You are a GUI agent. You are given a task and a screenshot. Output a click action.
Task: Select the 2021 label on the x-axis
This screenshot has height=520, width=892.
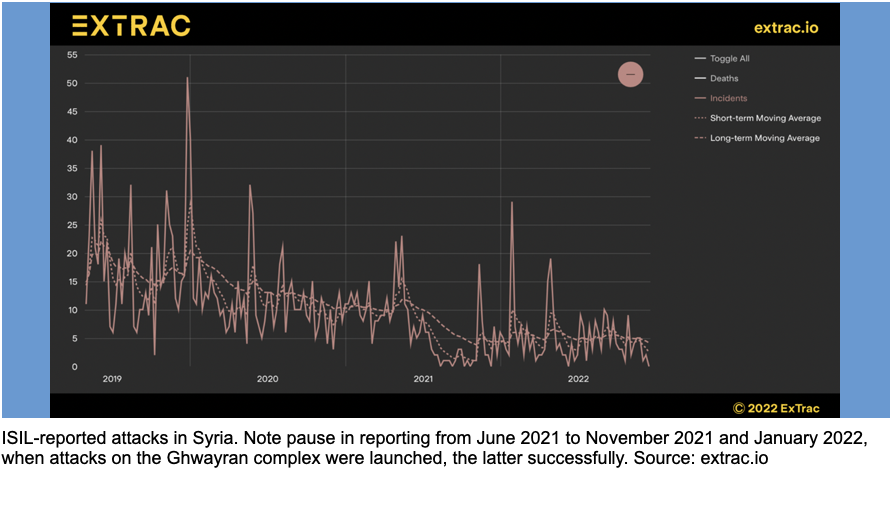(423, 379)
